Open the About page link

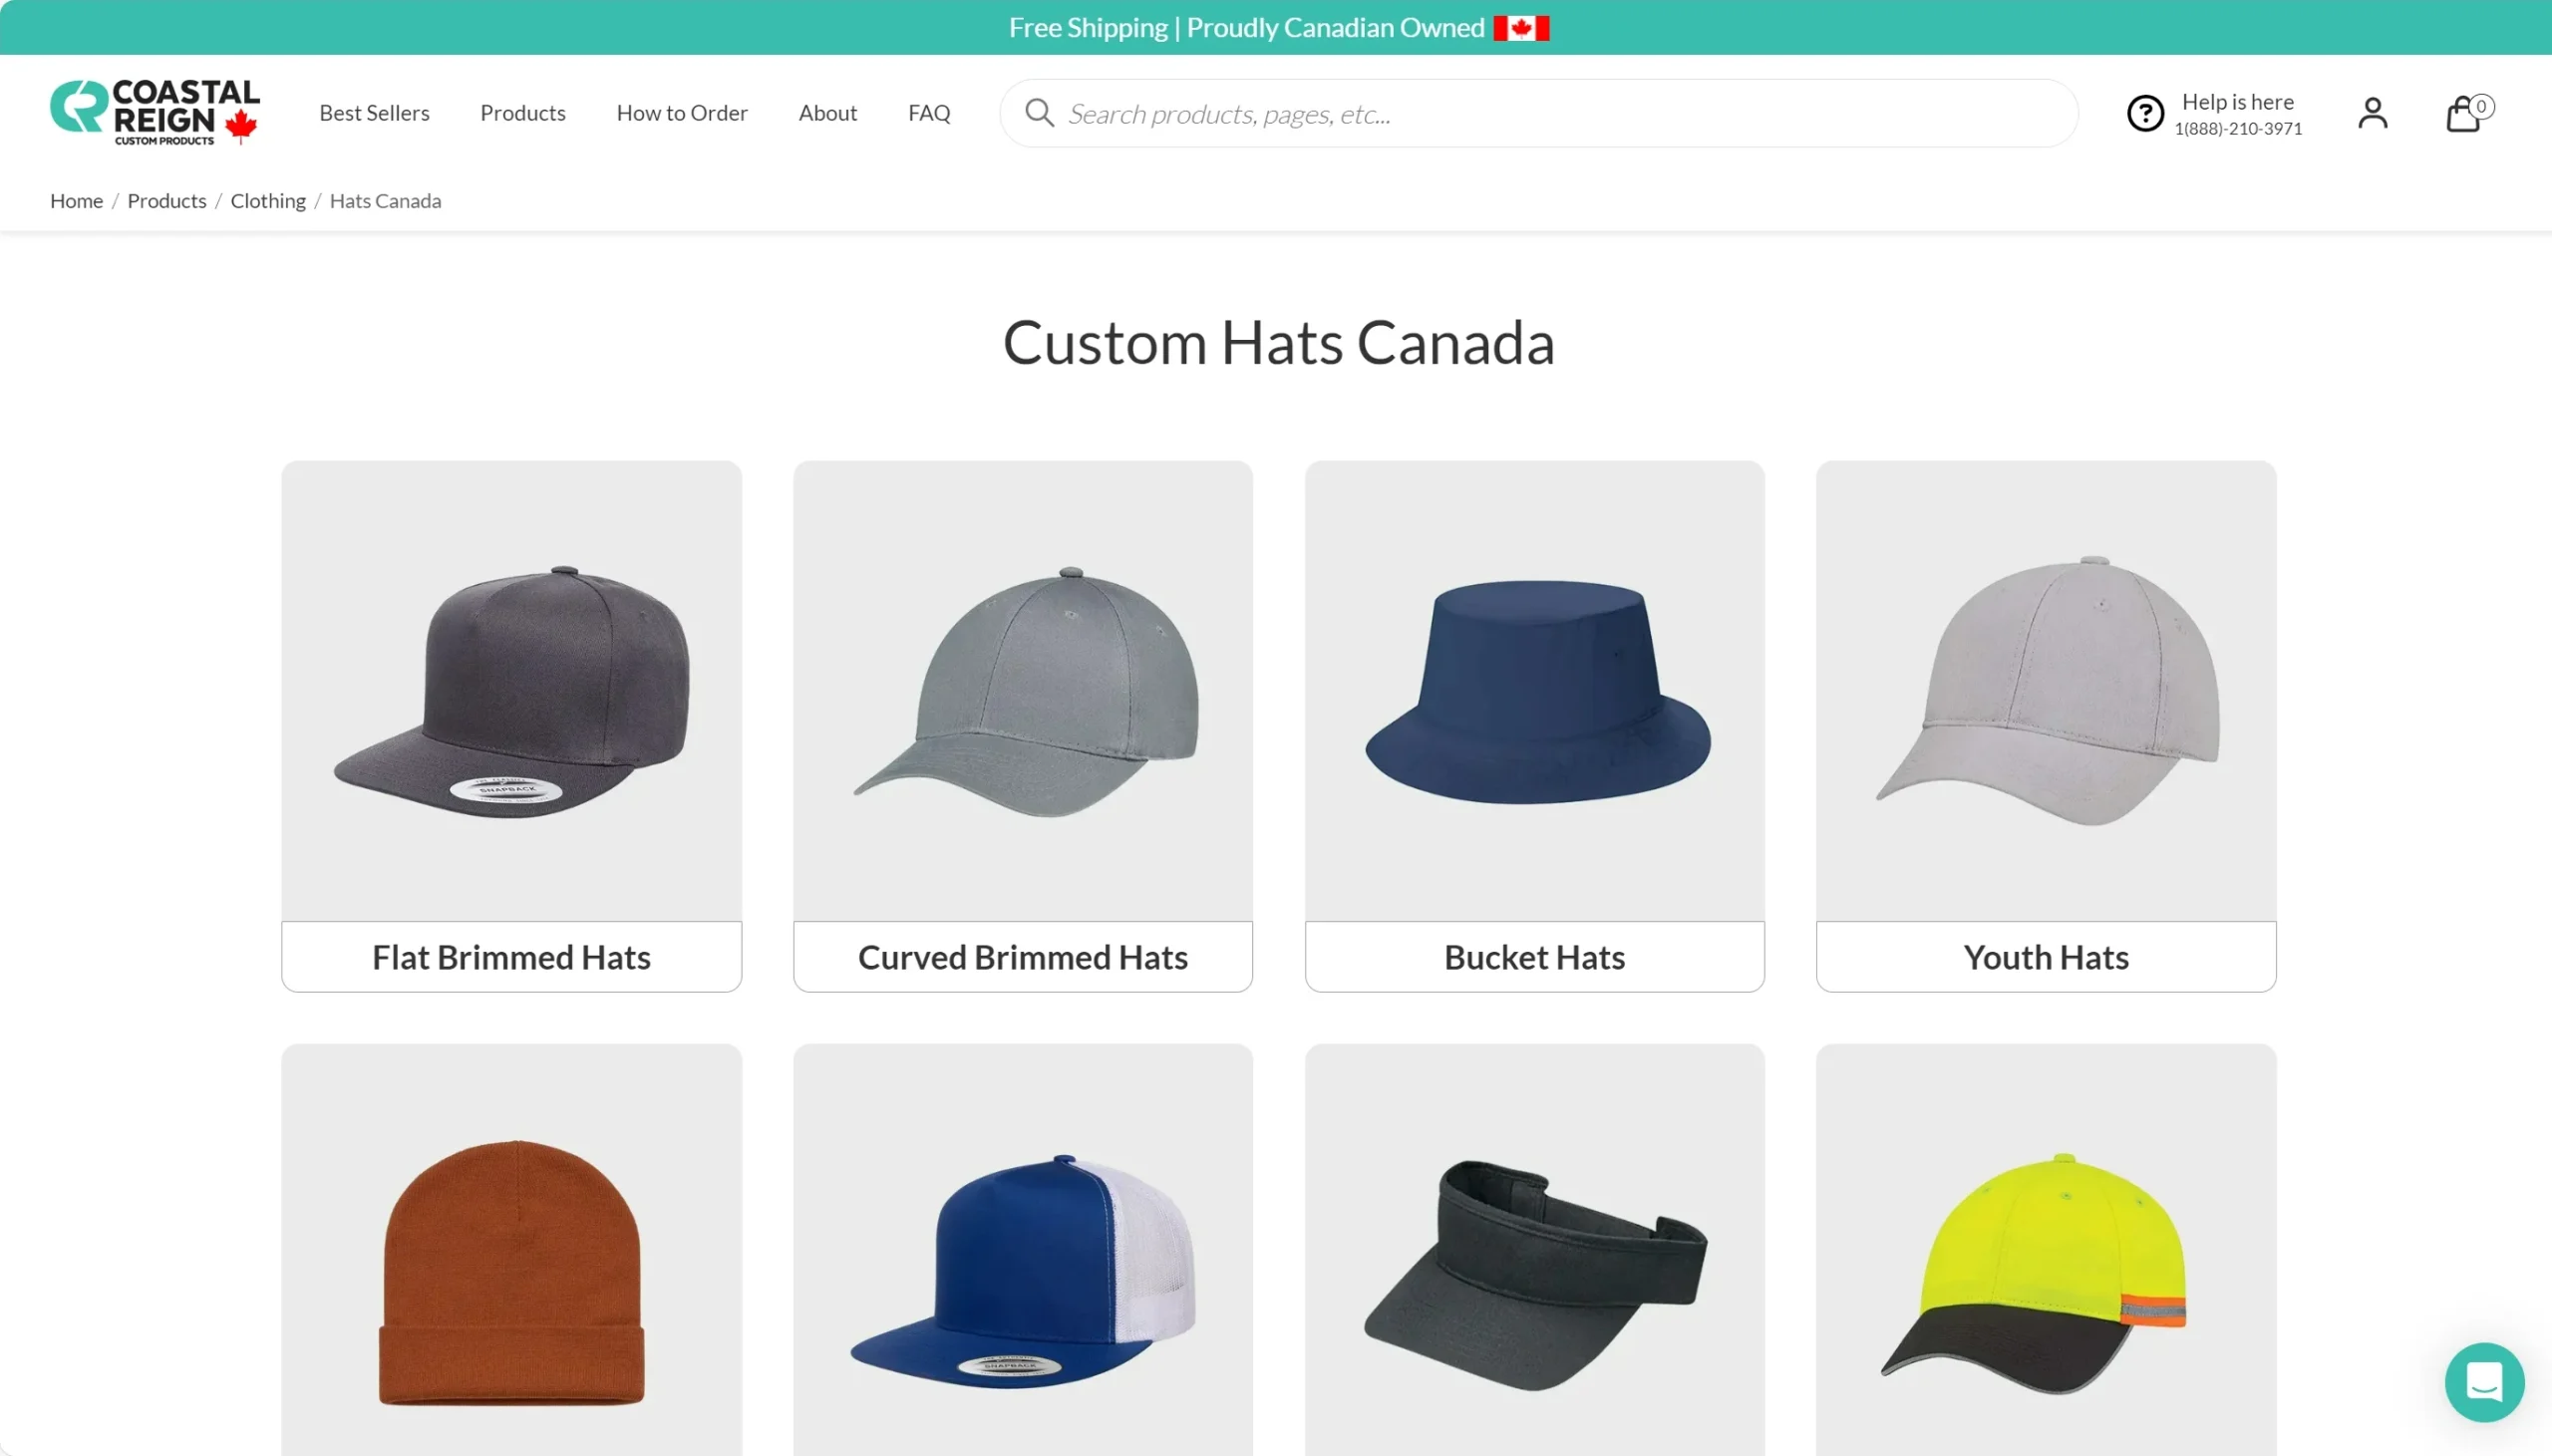[x=827, y=113]
